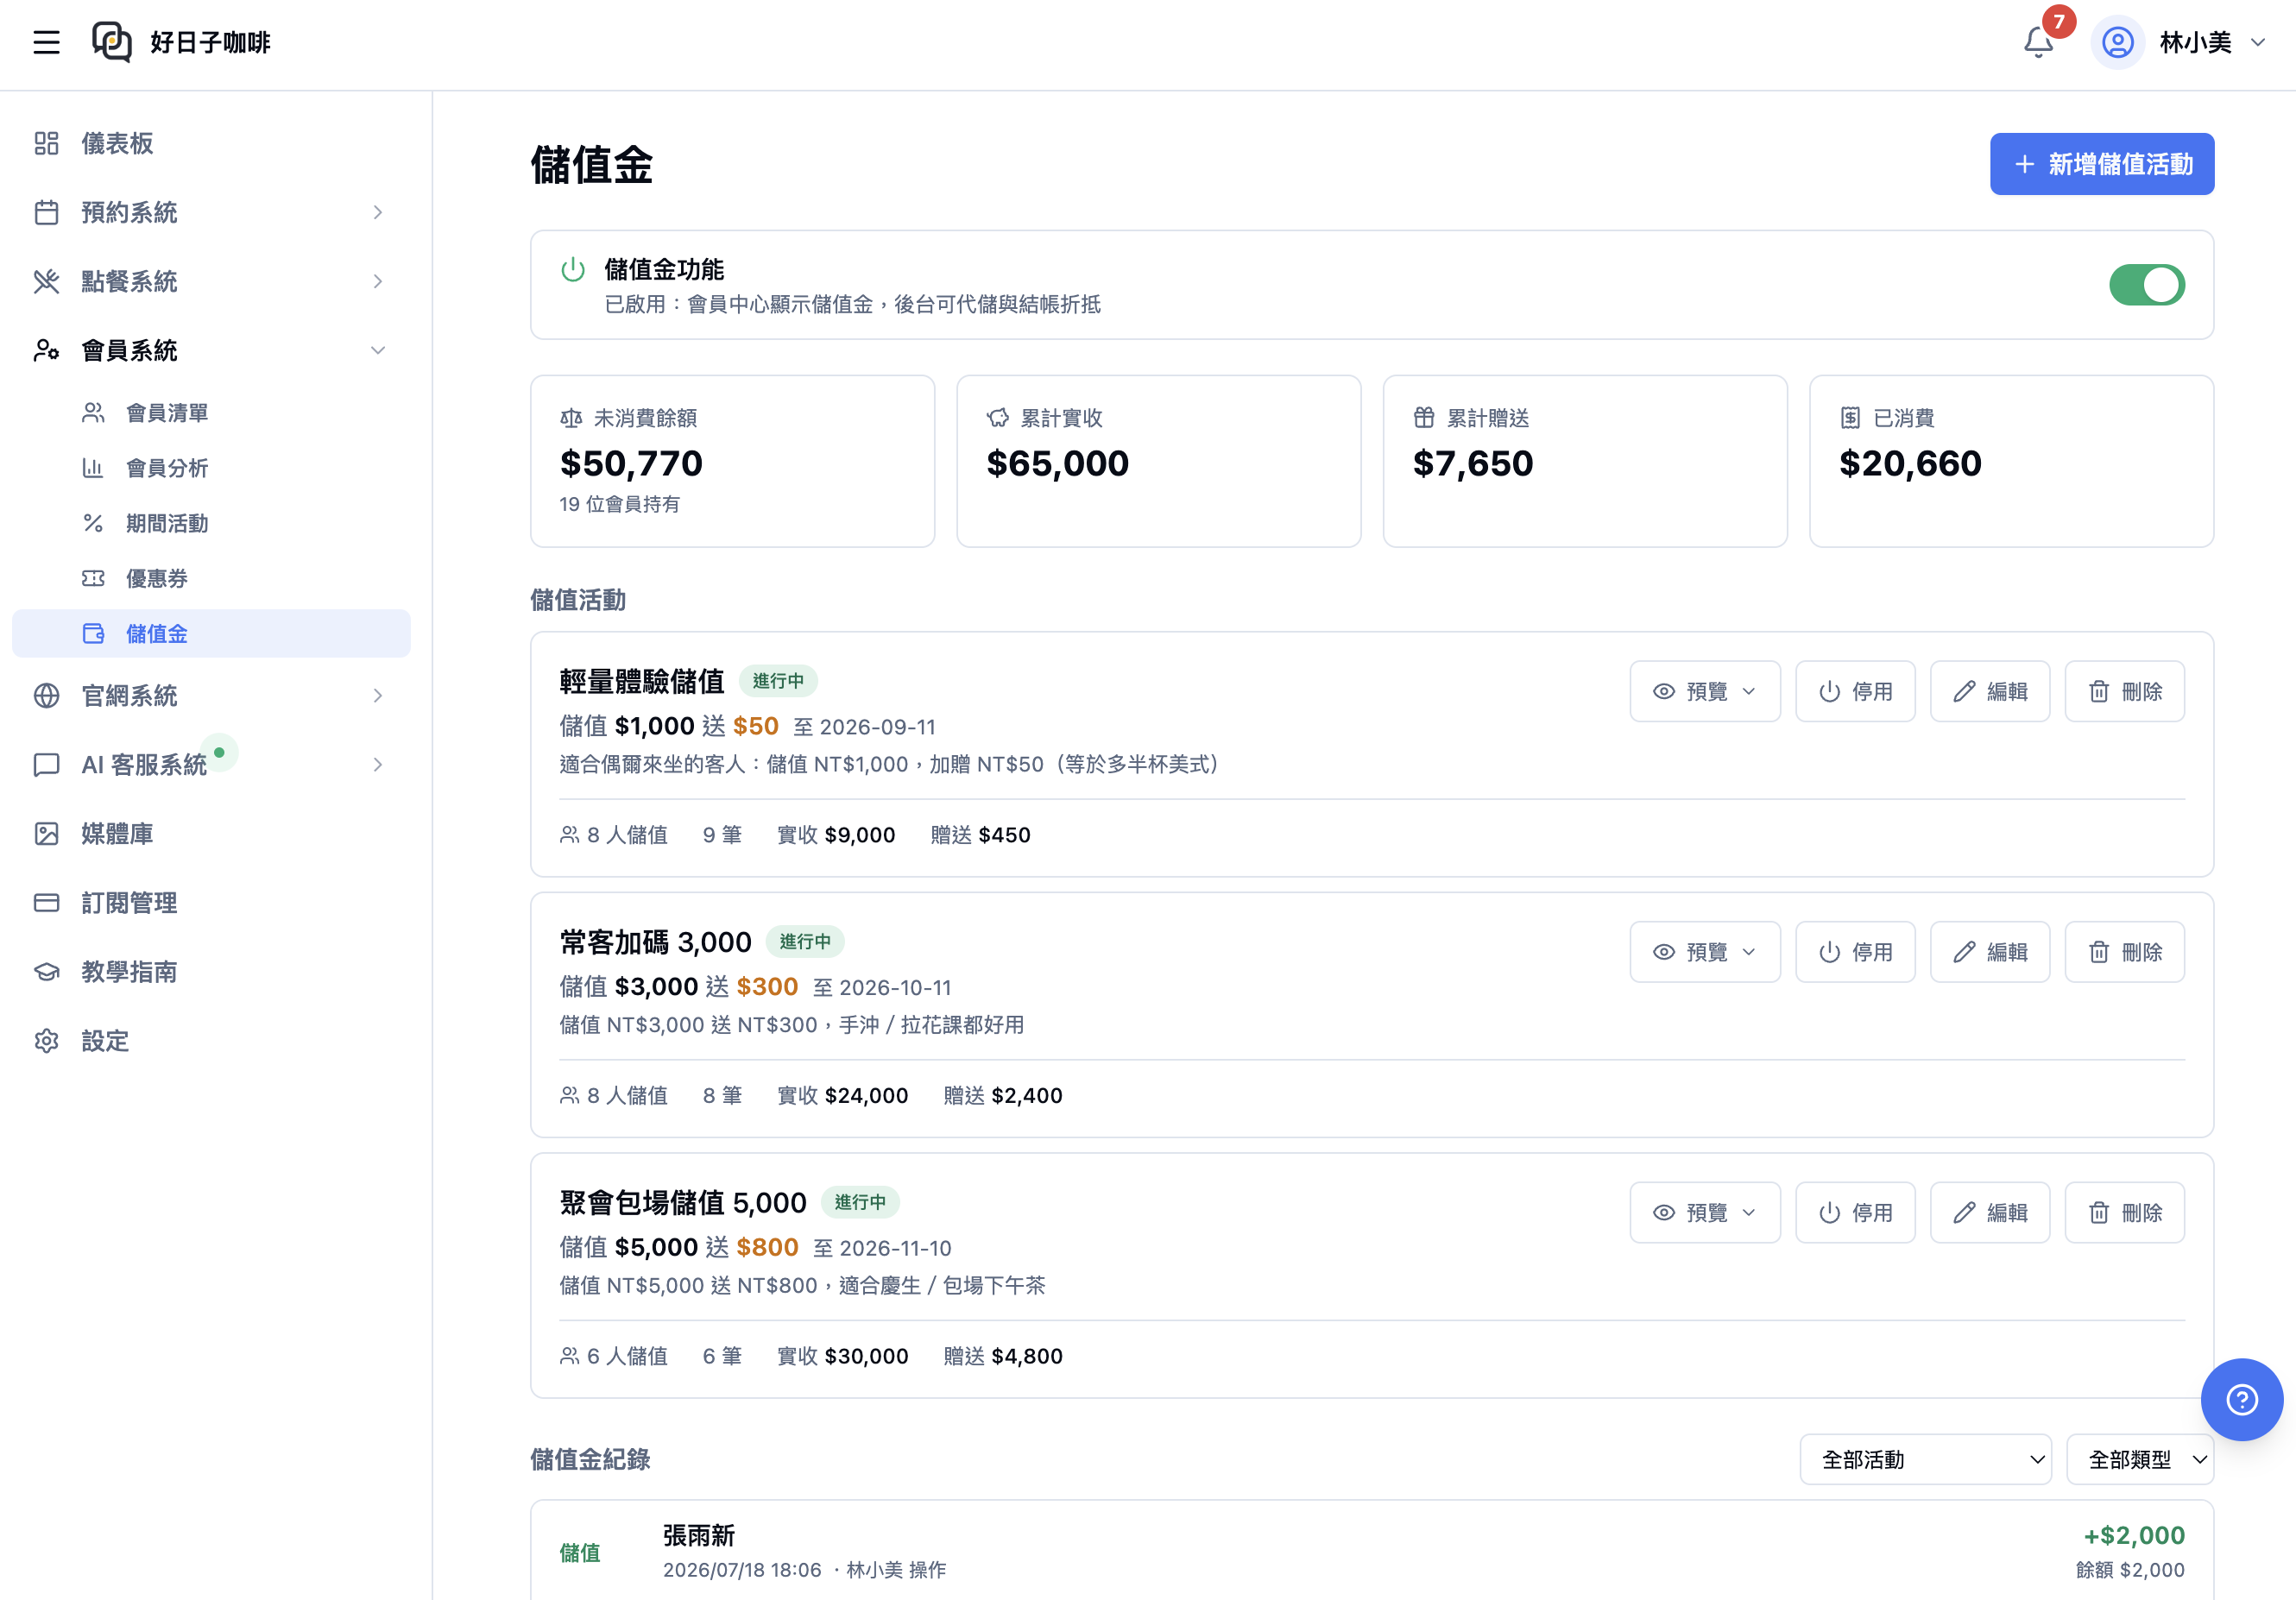
Task: Click the 張雨新 record row
Action: point(1372,1551)
